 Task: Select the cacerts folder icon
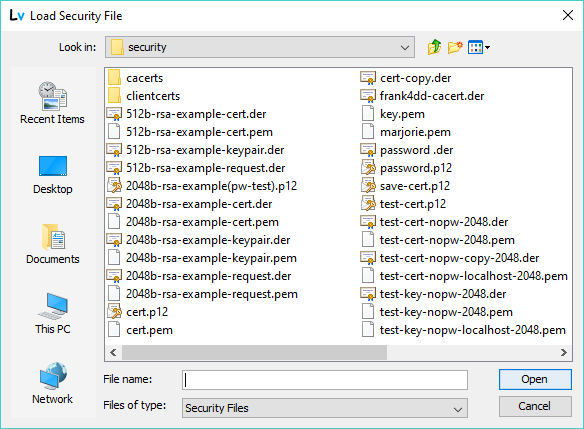click(114, 78)
